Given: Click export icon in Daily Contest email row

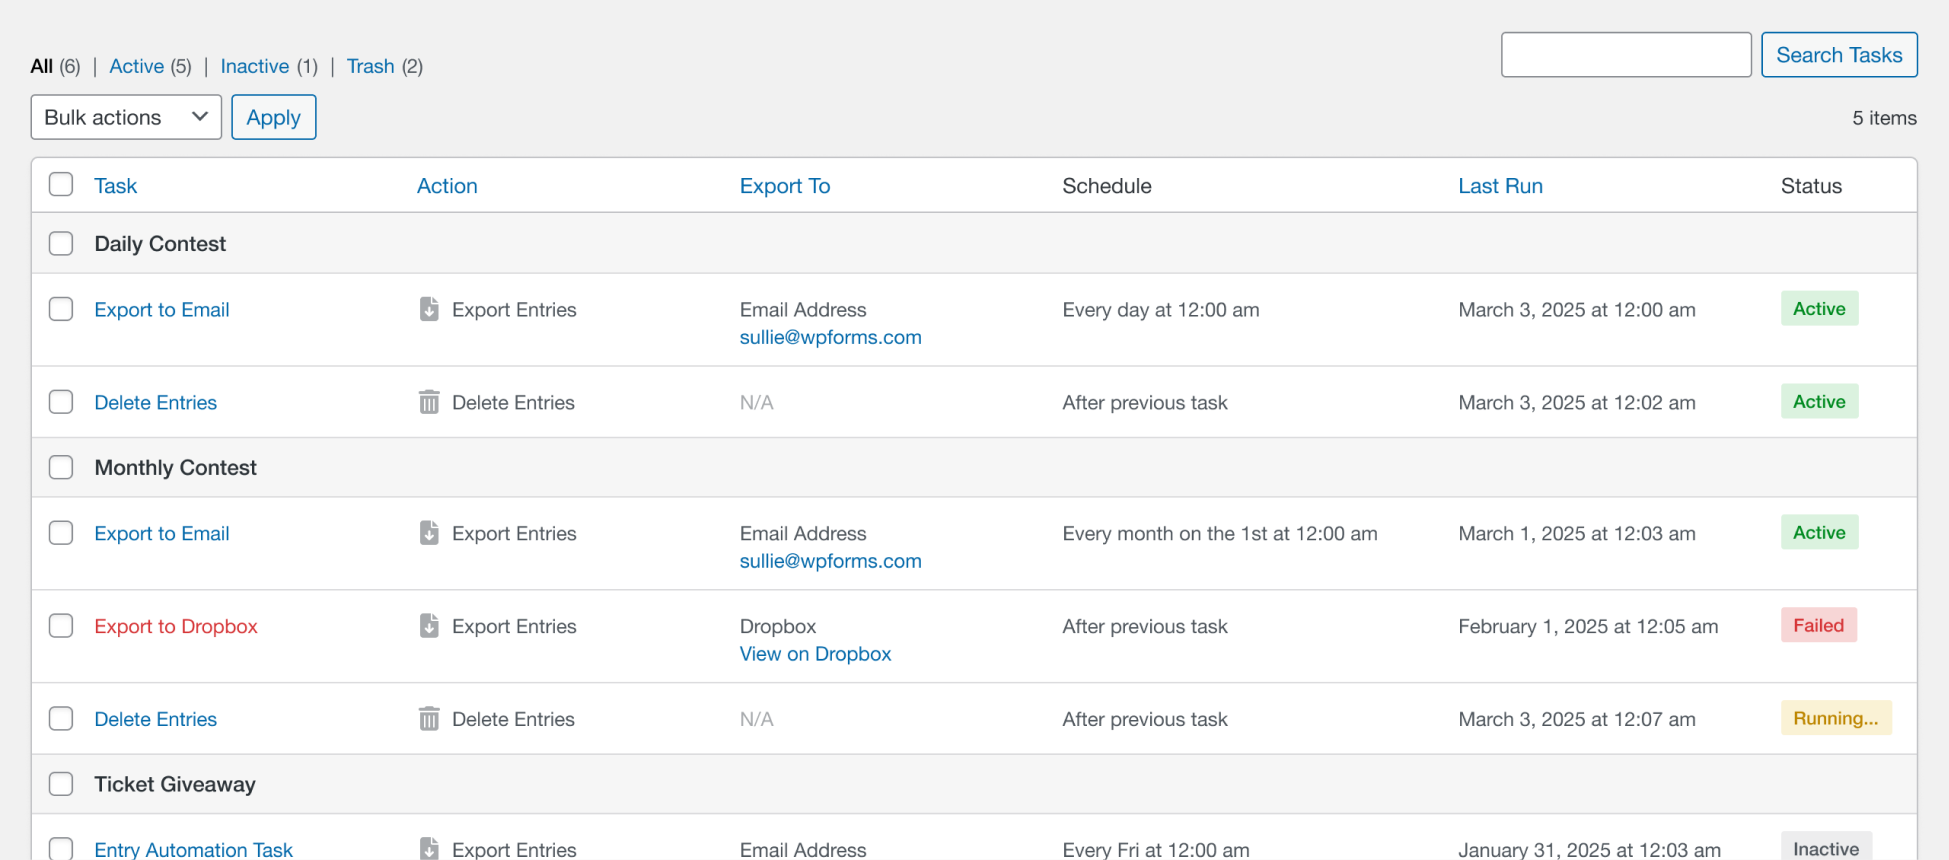Looking at the screenshot, I should click(x=429, y=310).
